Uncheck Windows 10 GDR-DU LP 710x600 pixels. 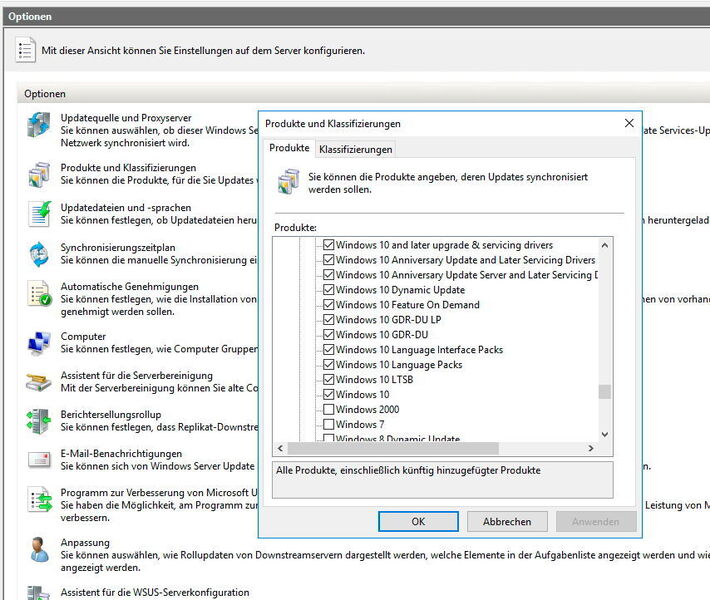(x=329, y=320)
